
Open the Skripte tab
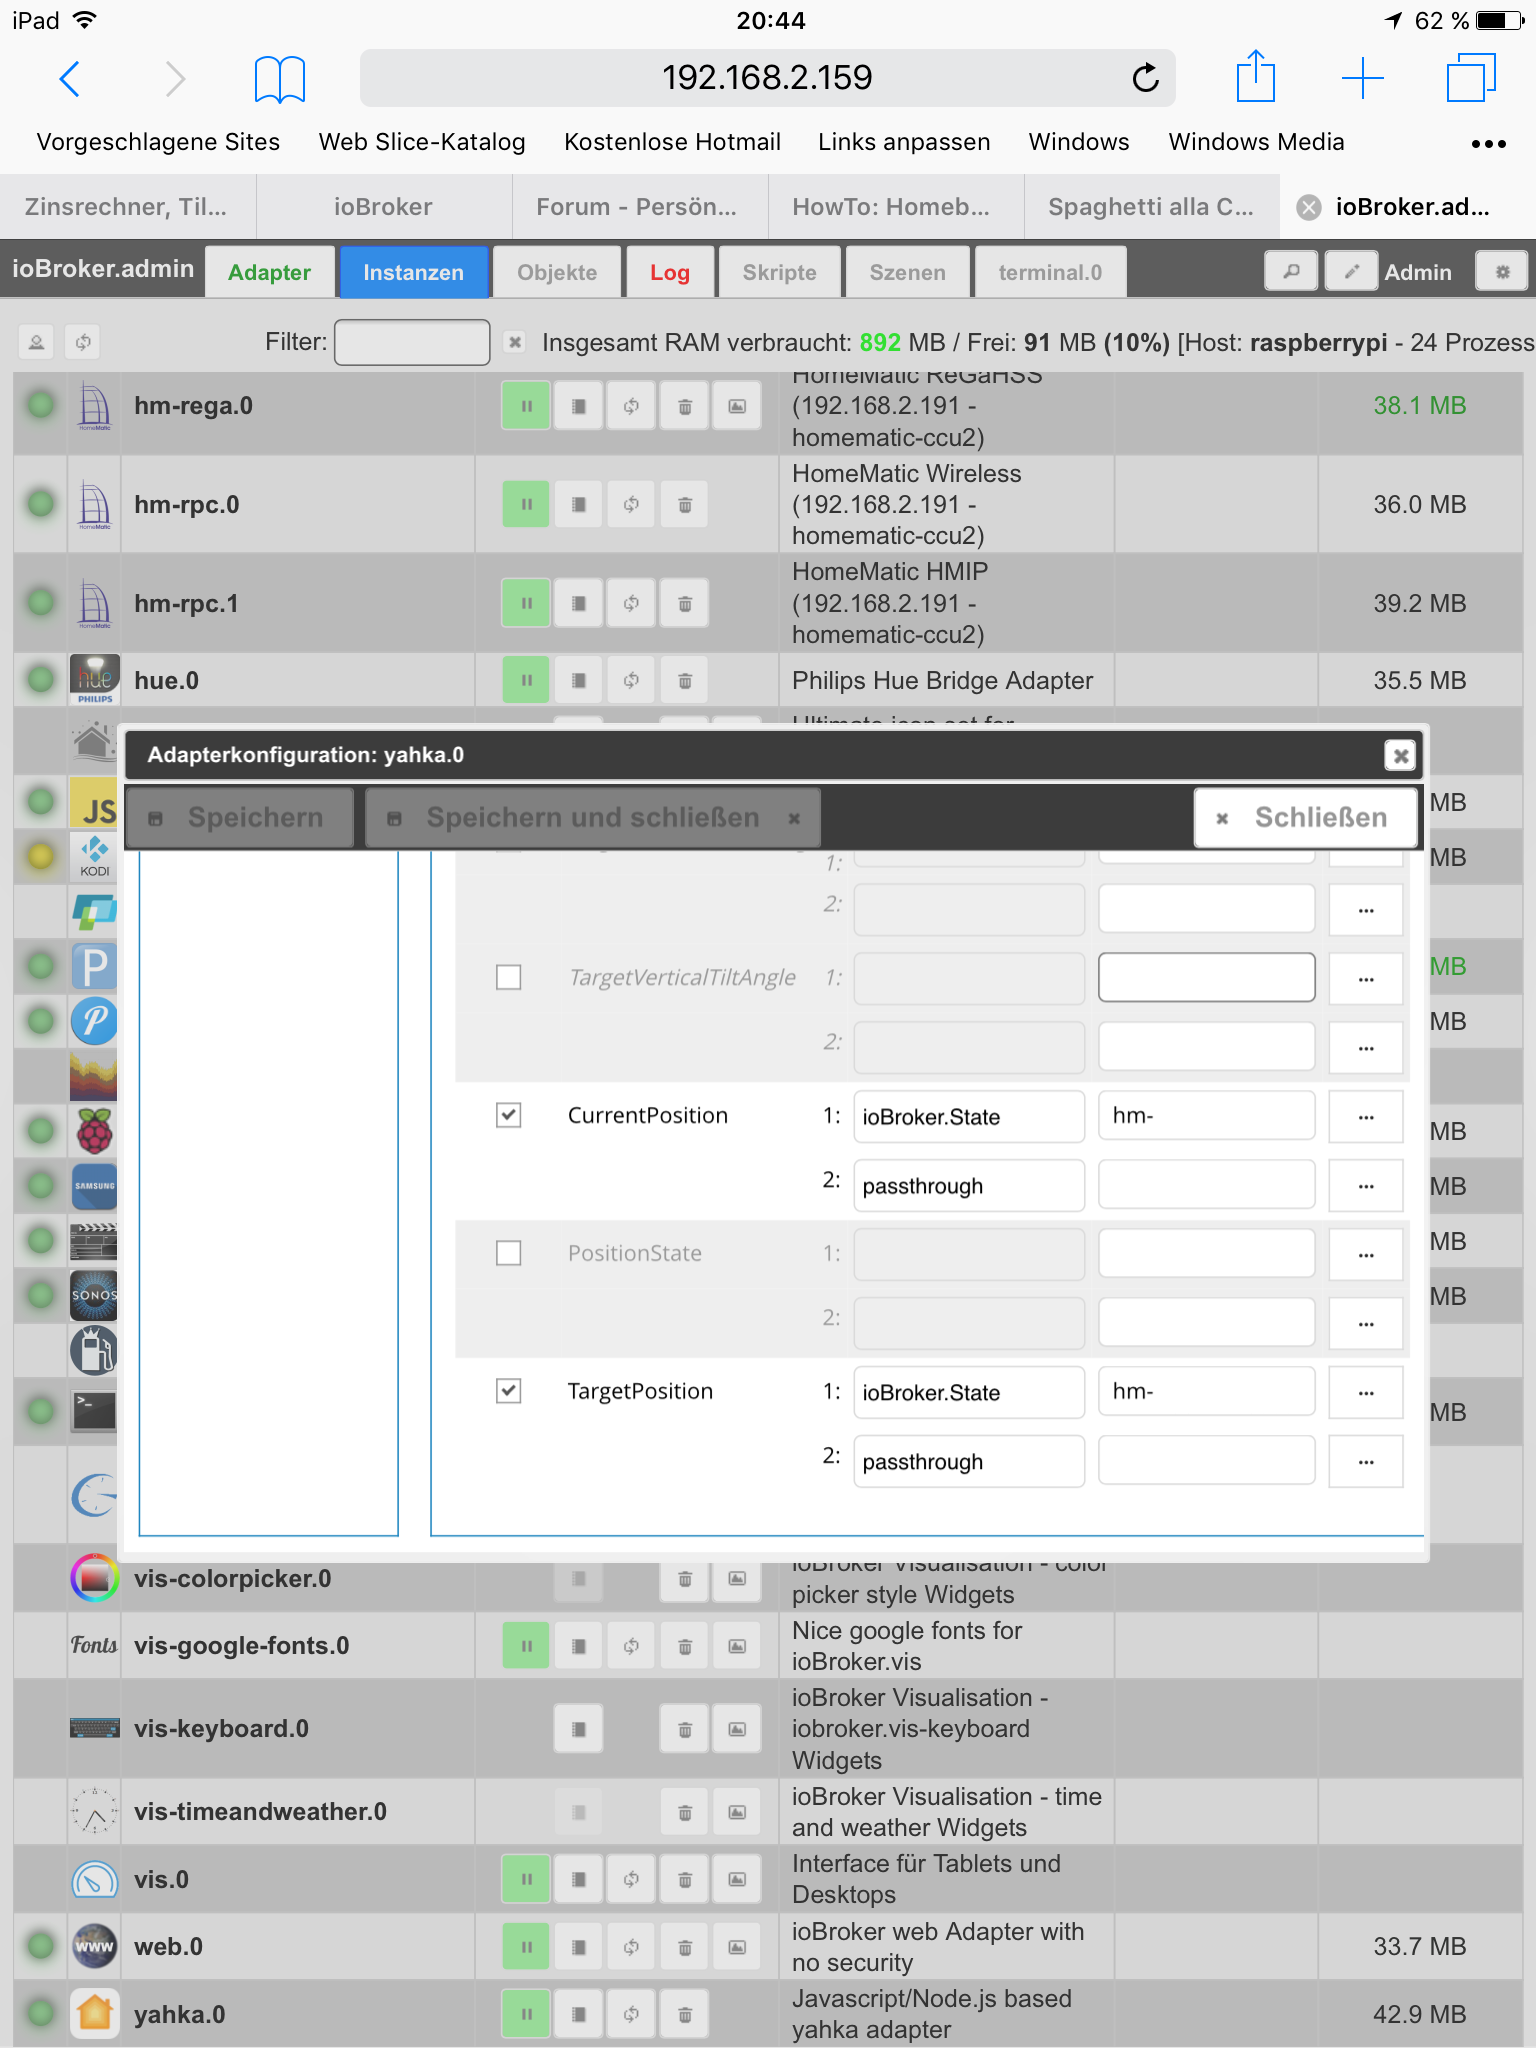[x=780, y=272]
